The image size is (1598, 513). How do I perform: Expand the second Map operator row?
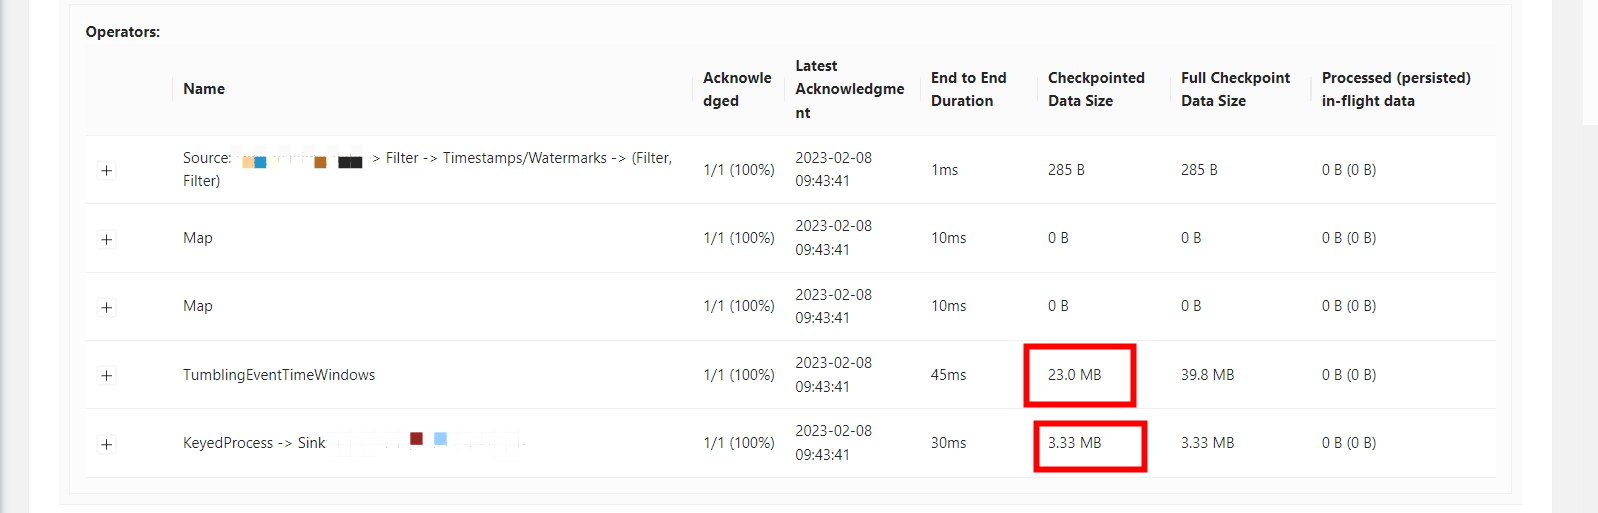point(107,307)
